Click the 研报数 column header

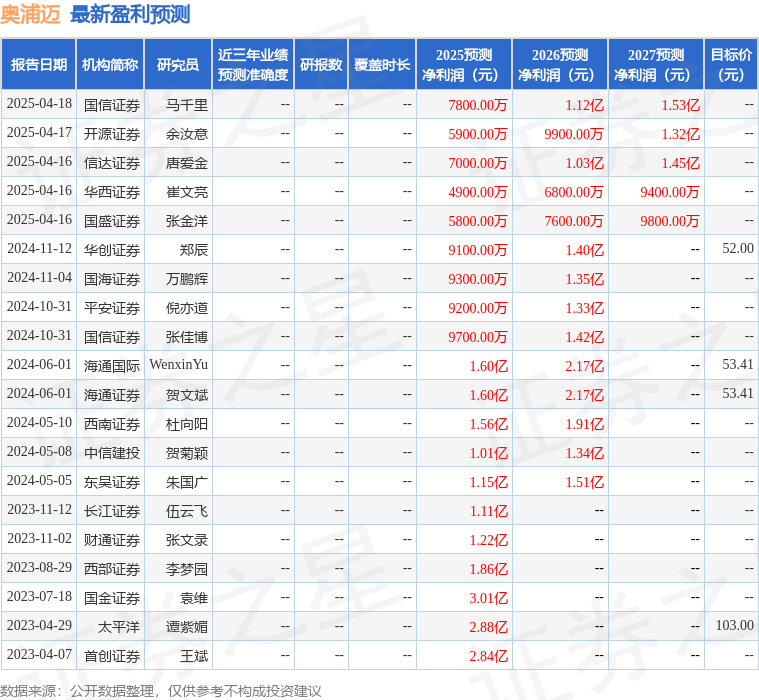tap(321, 64)
